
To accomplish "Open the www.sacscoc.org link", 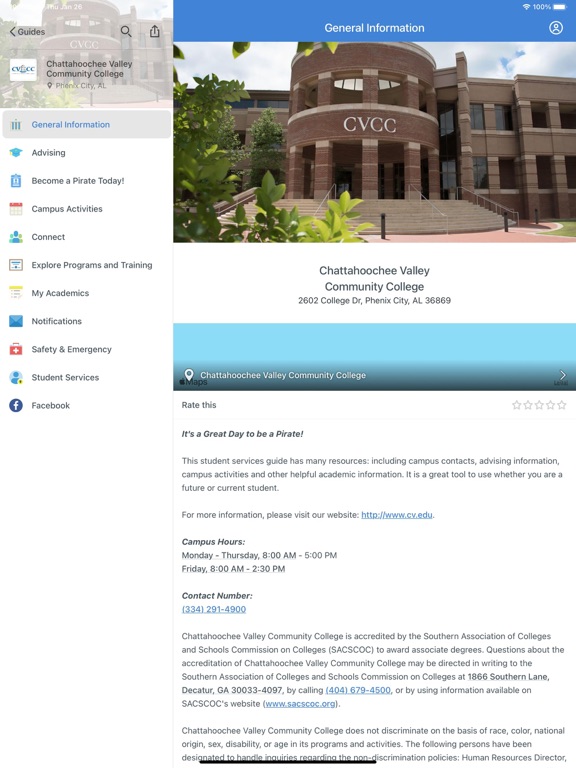I will (x=300, y=703).
